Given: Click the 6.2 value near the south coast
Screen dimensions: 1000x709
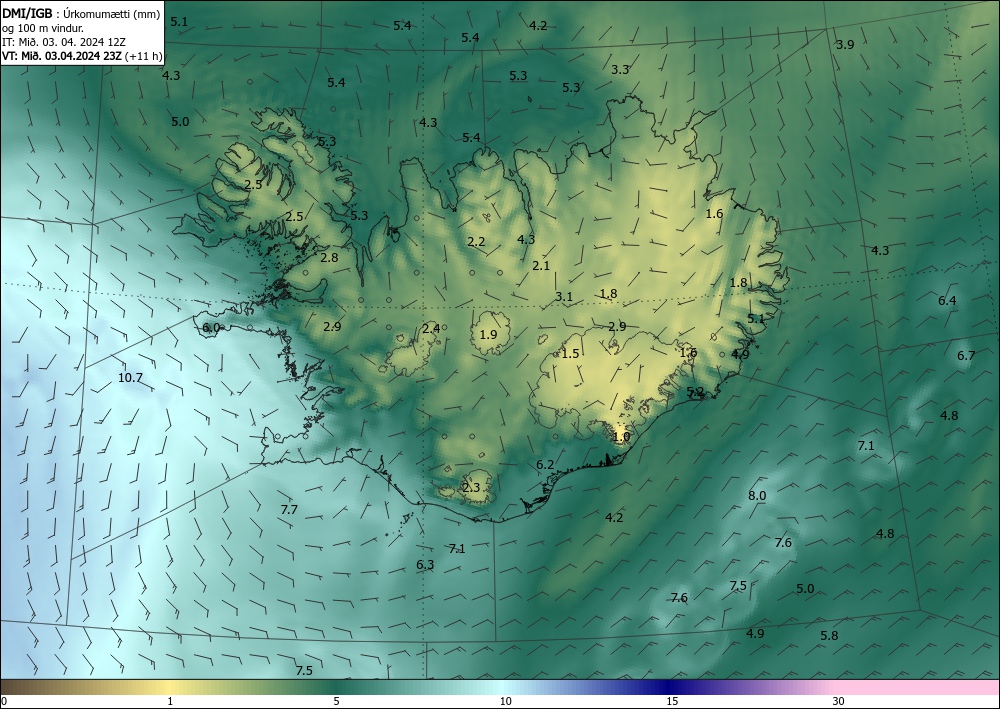Looking at the screenshot, I should 545,465.
